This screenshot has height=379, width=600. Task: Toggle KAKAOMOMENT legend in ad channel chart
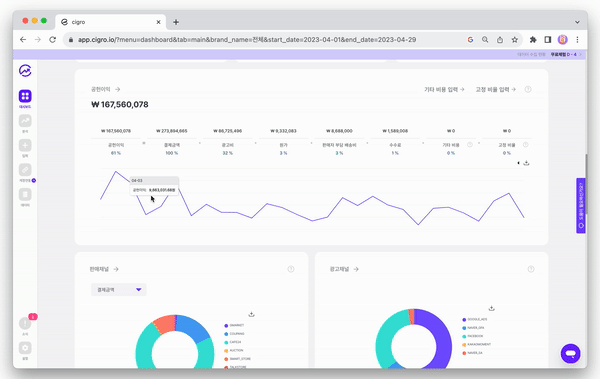(476, 345)
